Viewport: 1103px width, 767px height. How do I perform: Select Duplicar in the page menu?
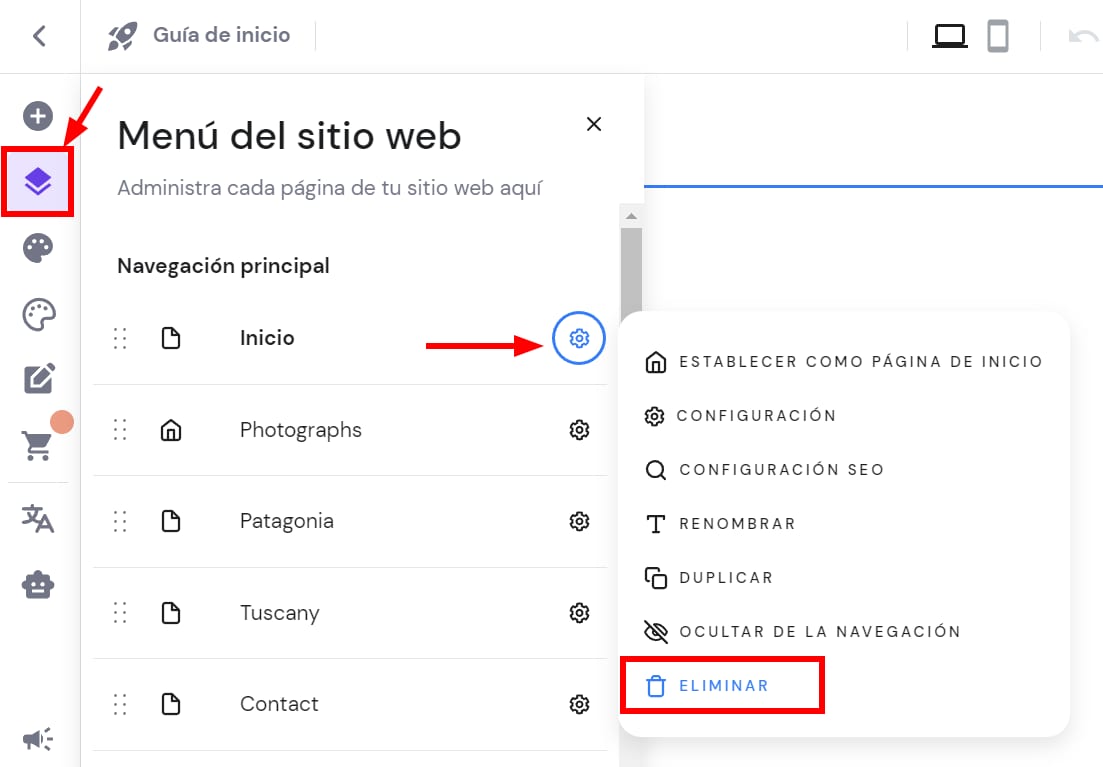(x=725, y=578)
